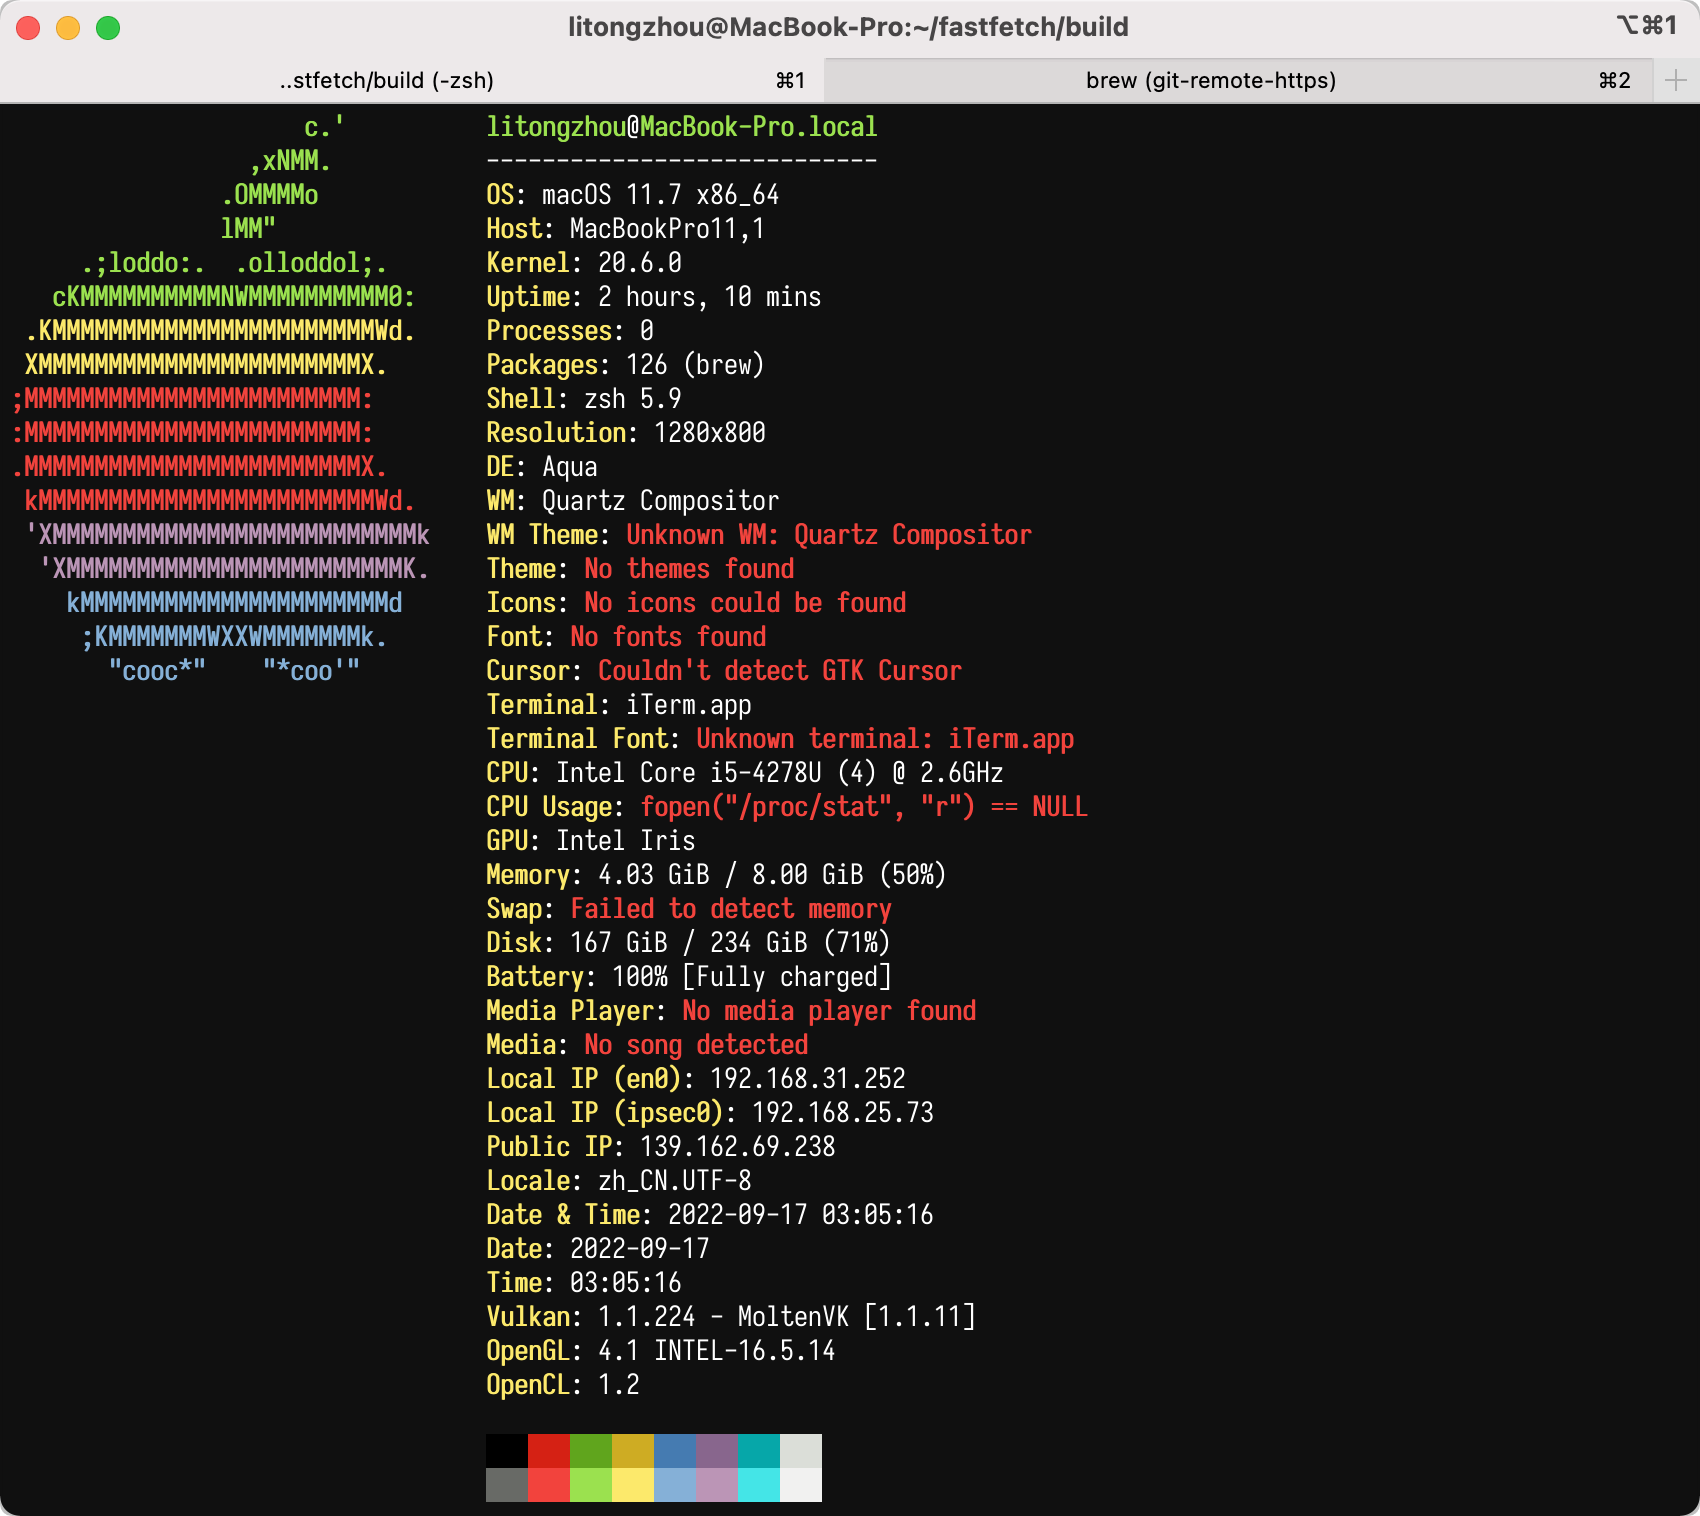This screenshot has height=1516, width=1700.
Task: Click the CPU value 'Intel Core i5-4278U'
Action: 689,773
